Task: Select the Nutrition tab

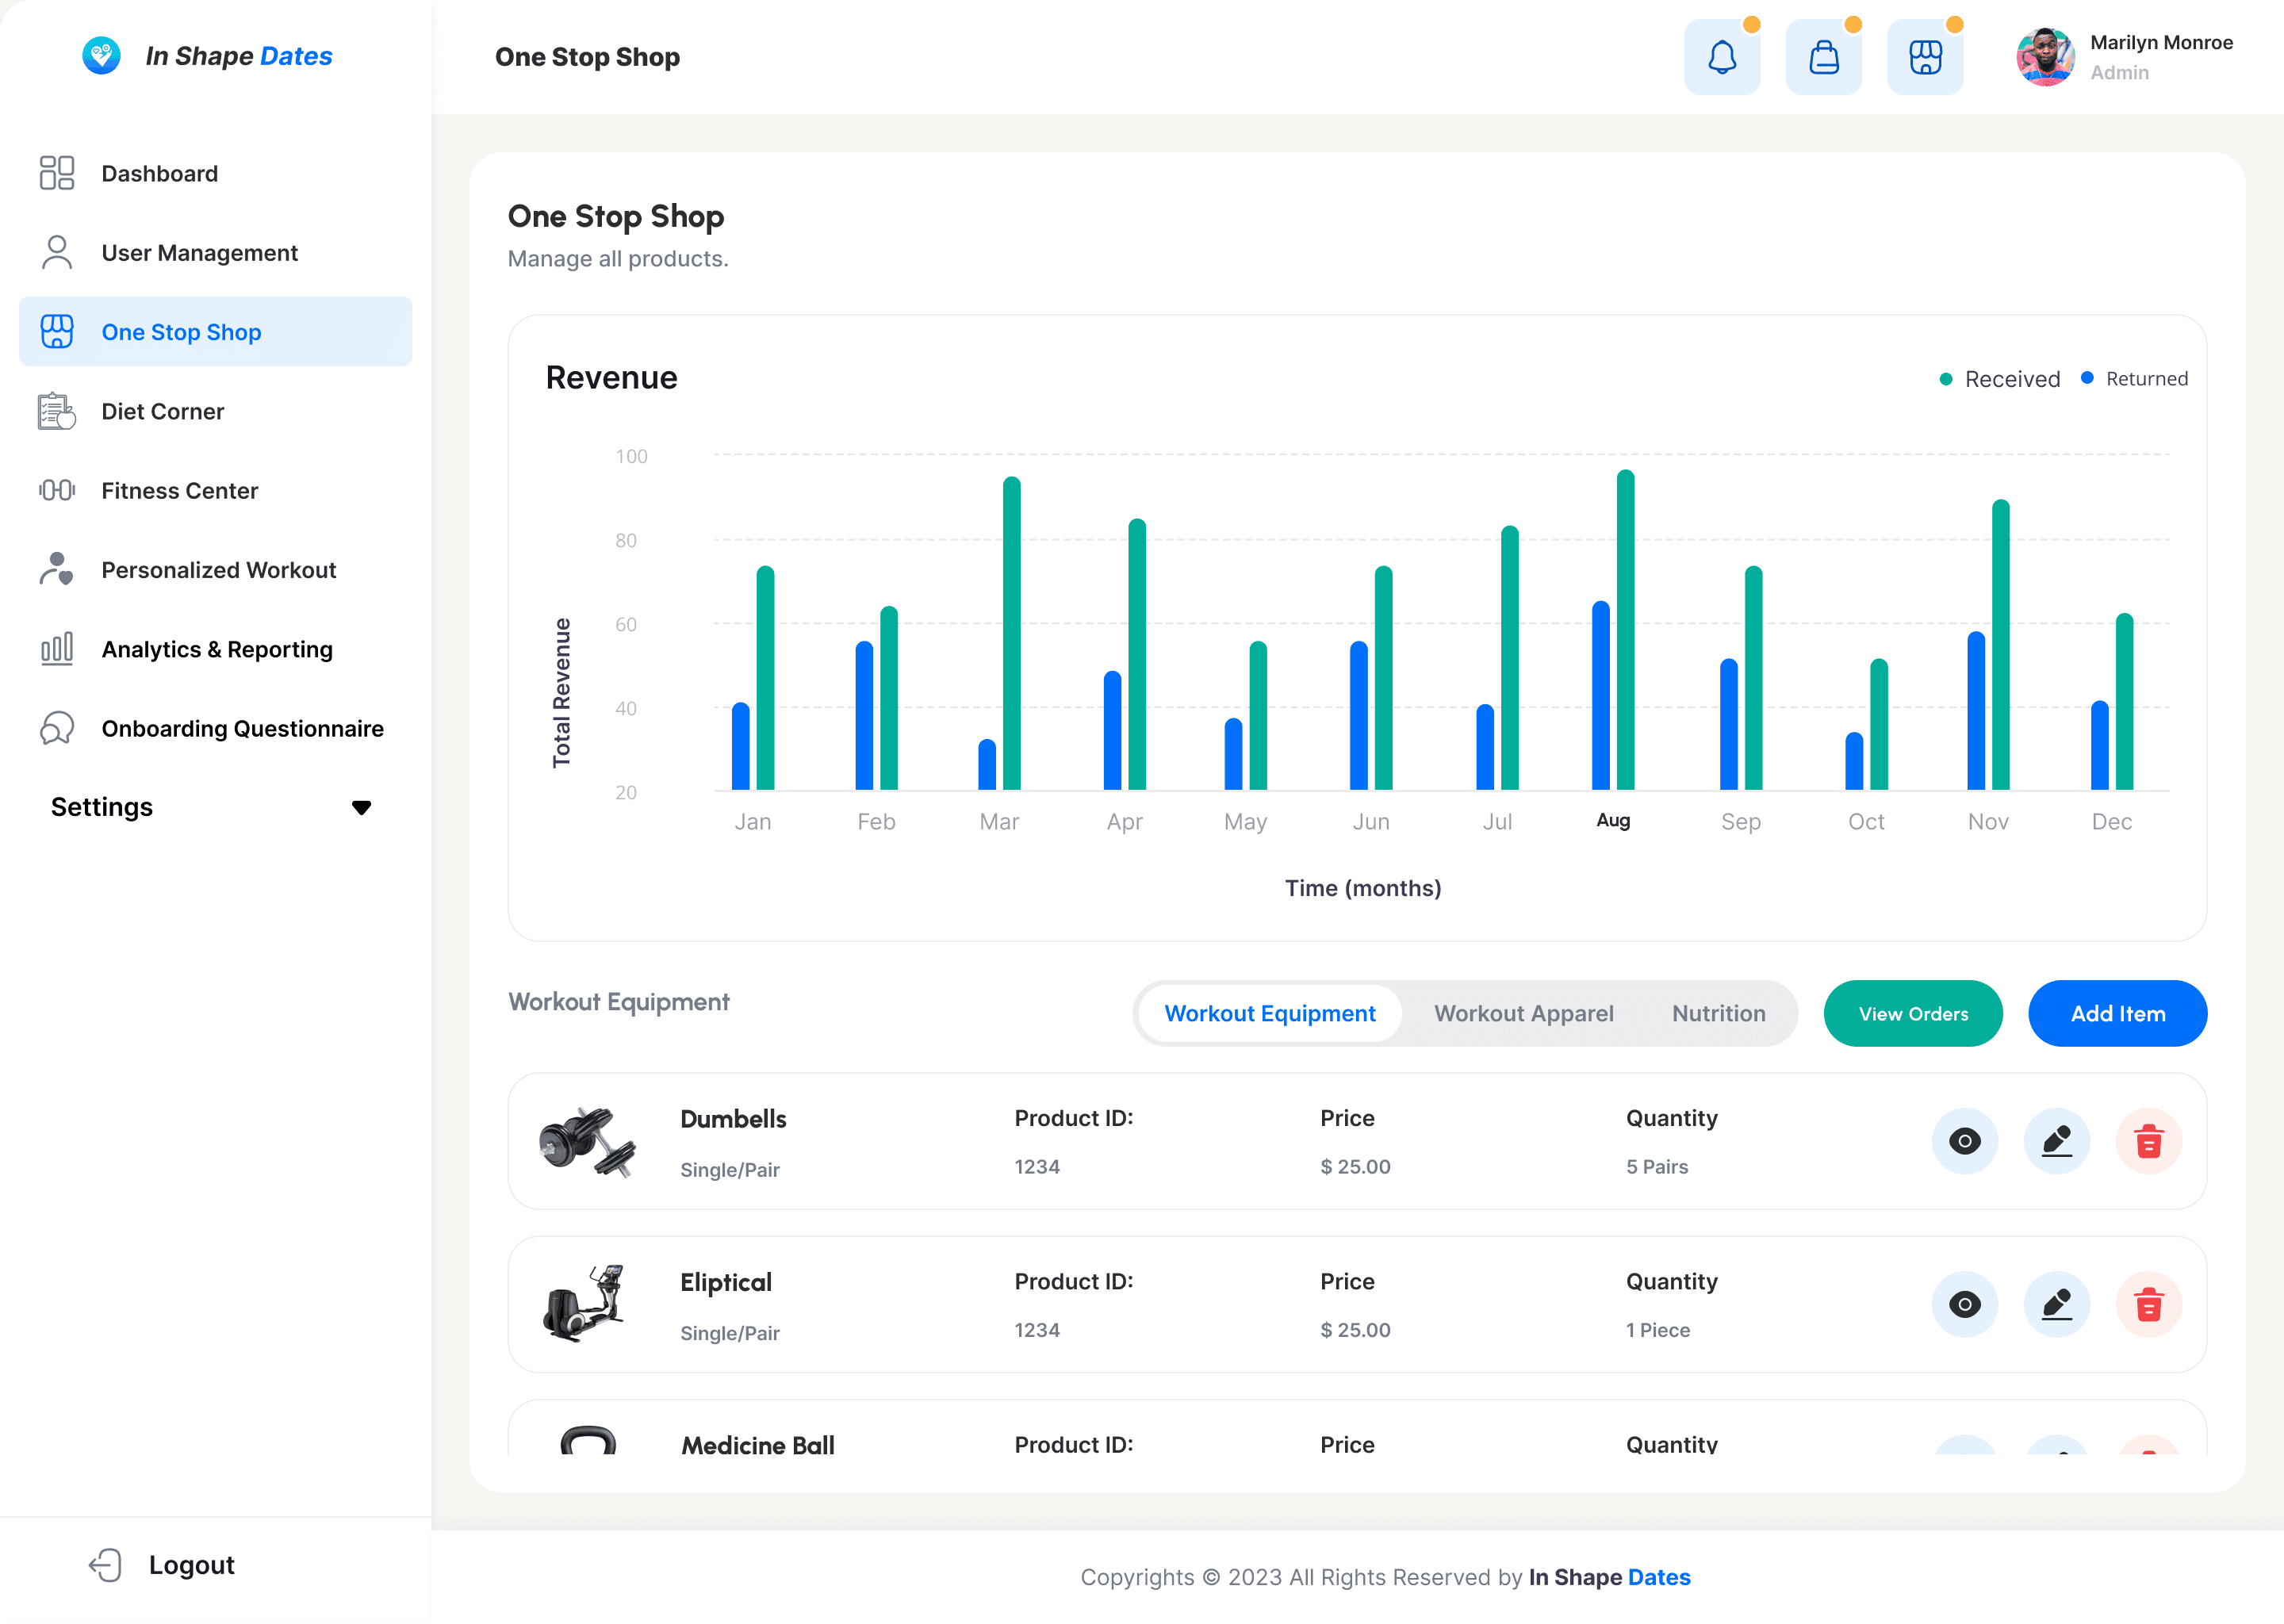Action: tap(1718, 1013)
